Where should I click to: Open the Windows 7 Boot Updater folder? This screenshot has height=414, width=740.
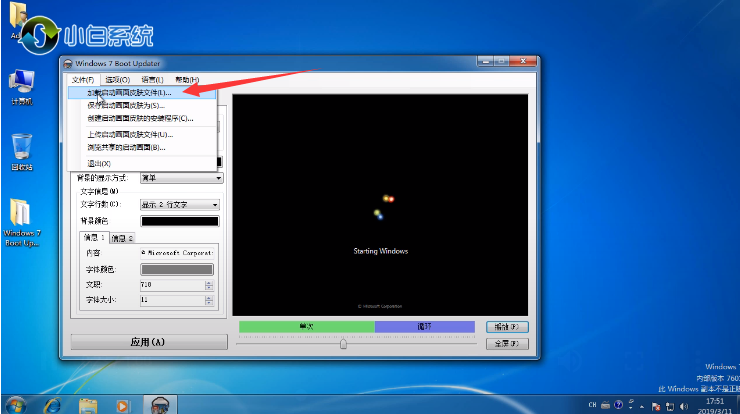pos(21,218)
